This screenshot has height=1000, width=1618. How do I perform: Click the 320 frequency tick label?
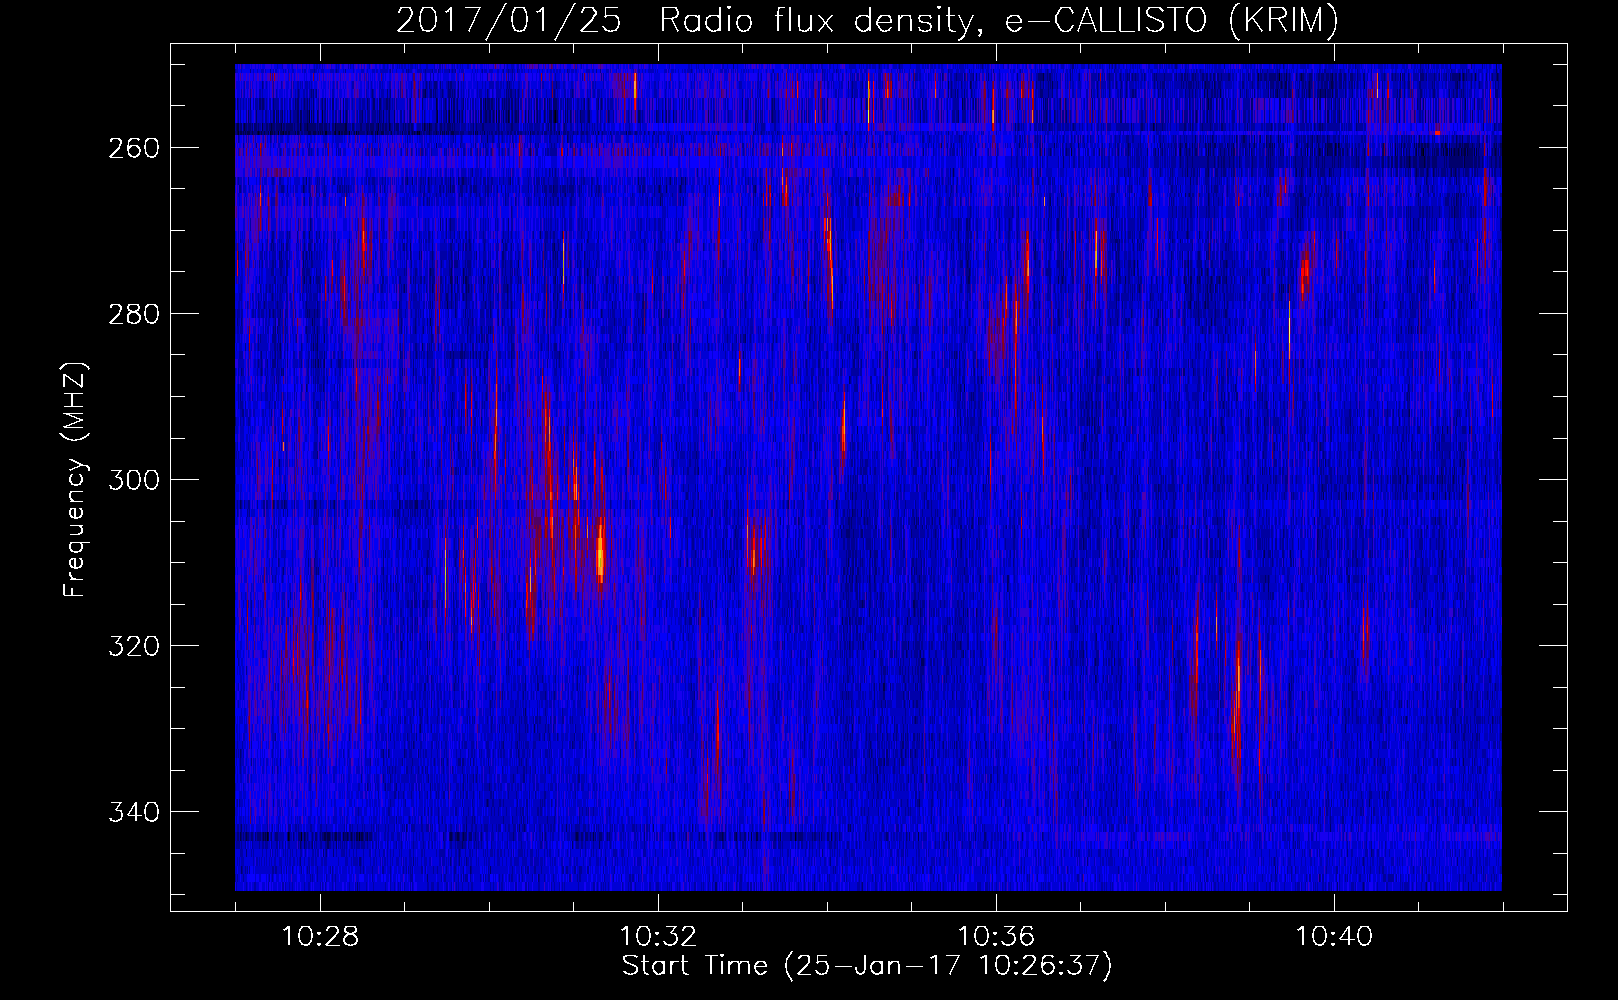[x=132, y=646]
